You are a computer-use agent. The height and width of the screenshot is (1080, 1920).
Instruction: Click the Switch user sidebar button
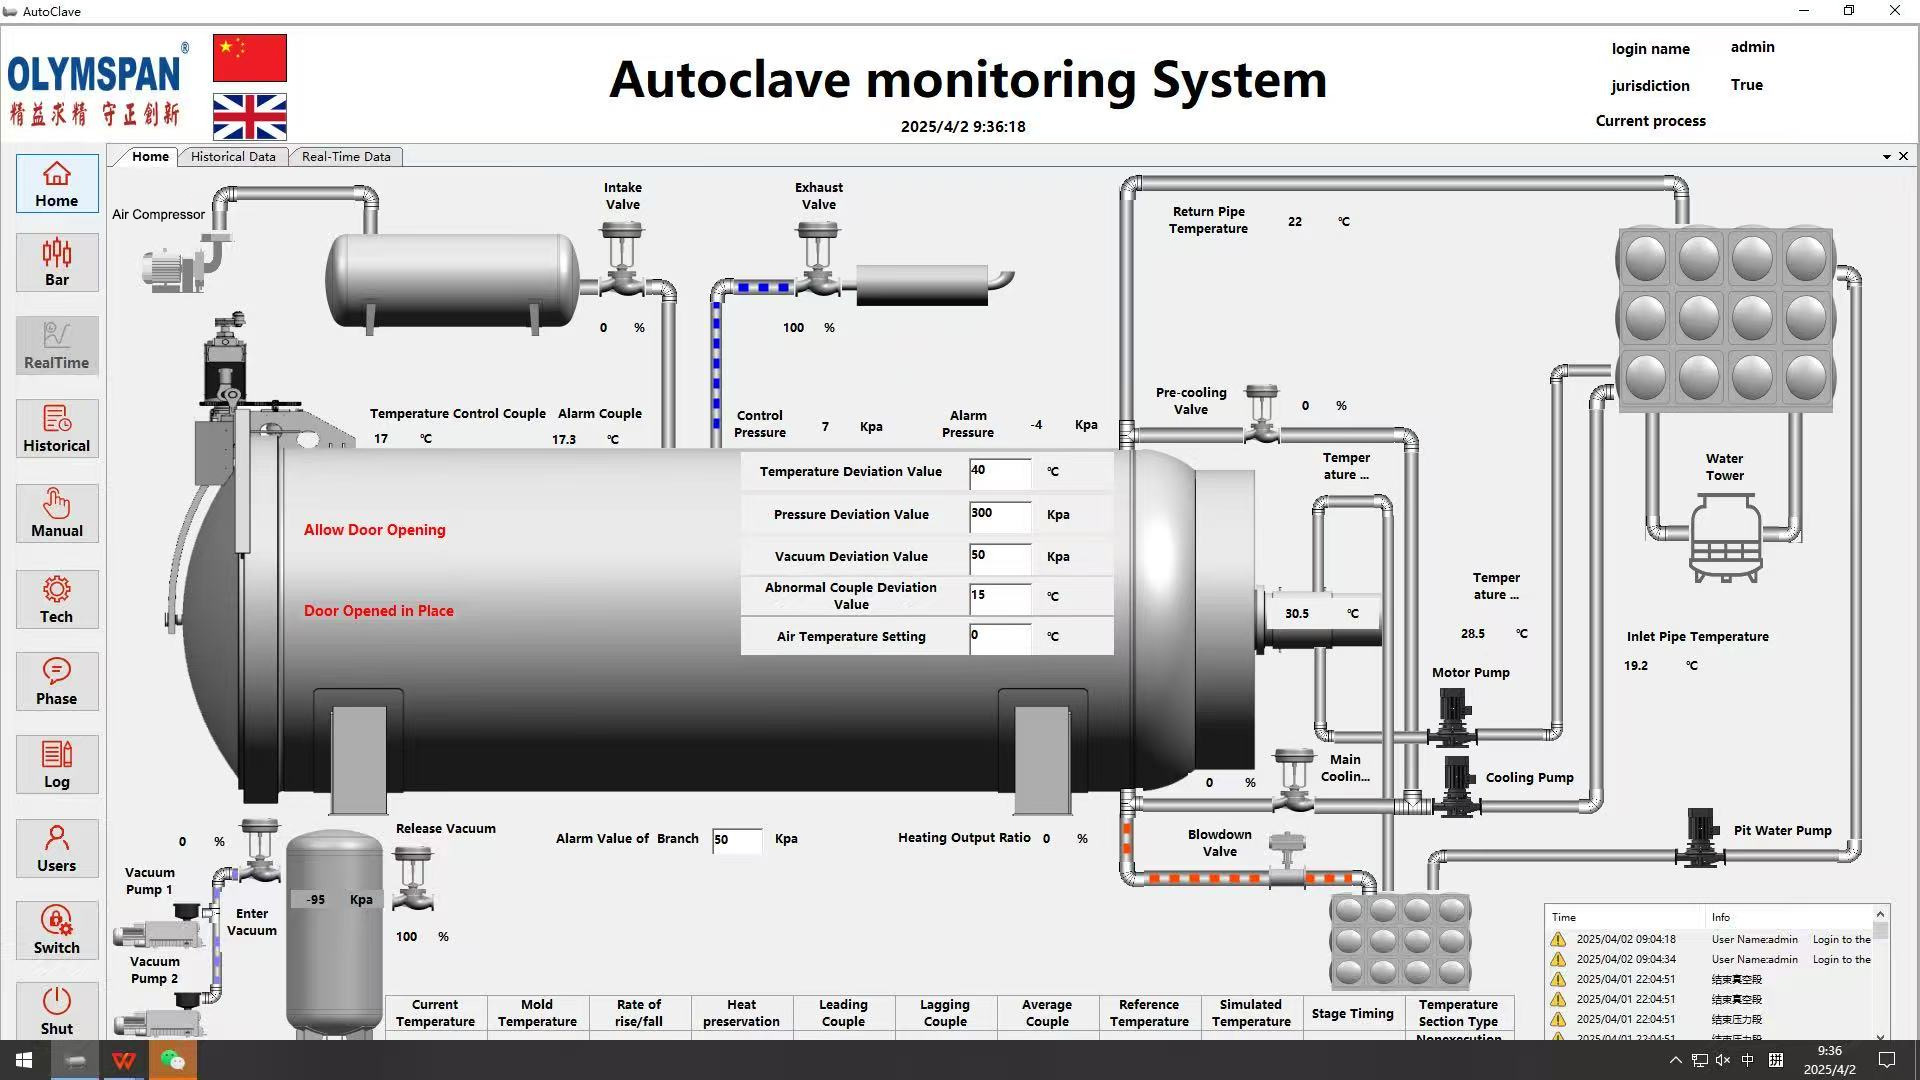tap(57, 931)
